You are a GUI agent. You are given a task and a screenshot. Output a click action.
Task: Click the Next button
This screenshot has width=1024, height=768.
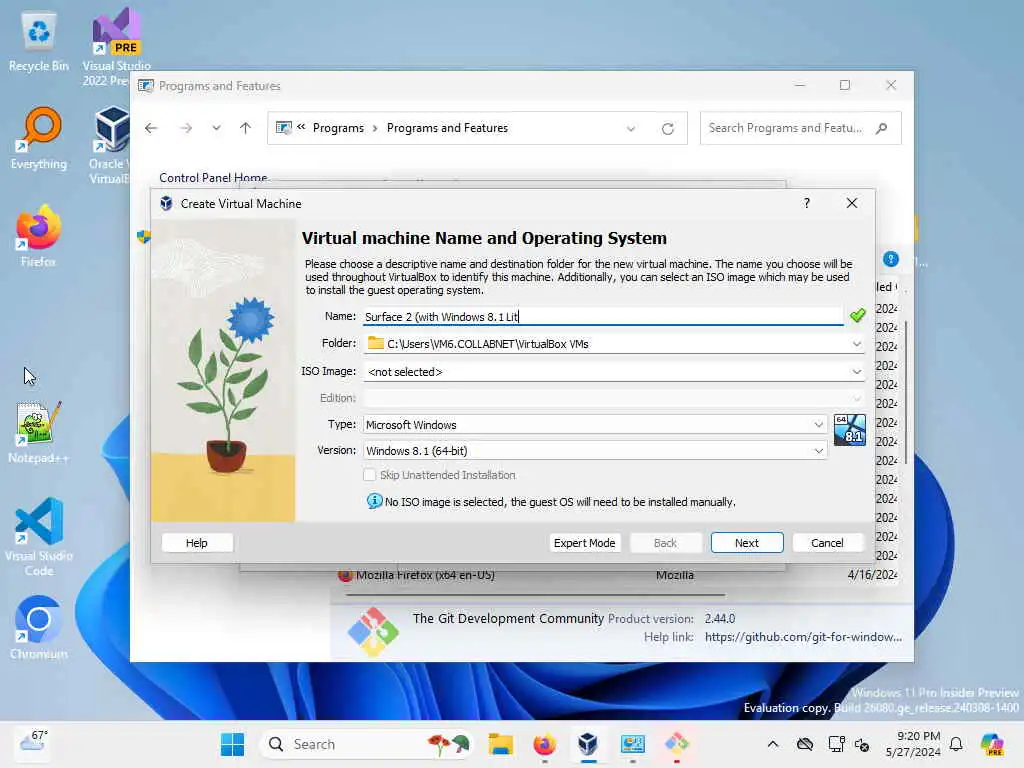(x=747, y=543)
